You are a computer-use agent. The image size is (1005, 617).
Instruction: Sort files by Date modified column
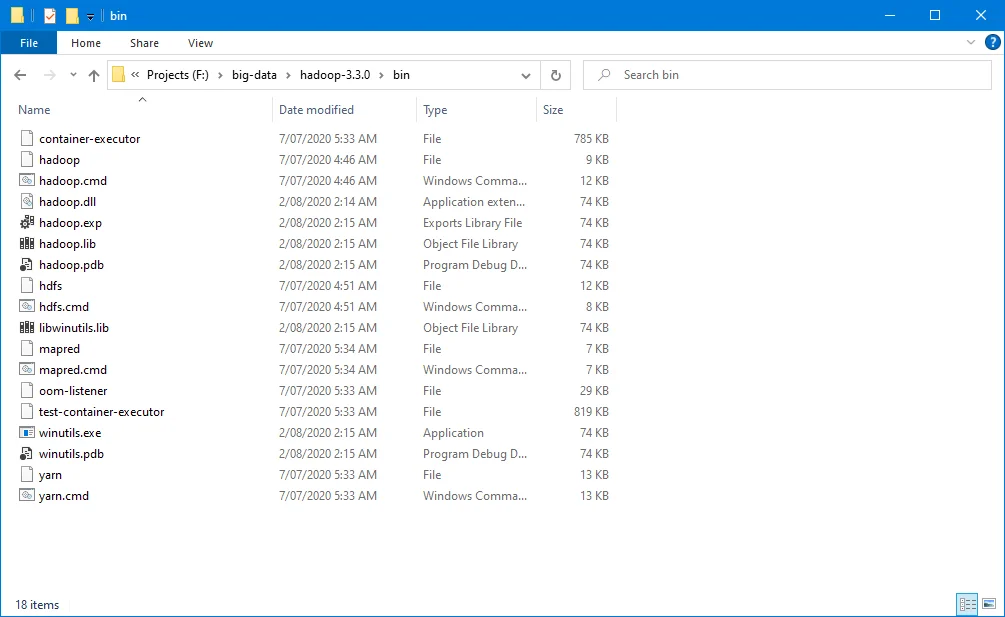pos(316,110)
